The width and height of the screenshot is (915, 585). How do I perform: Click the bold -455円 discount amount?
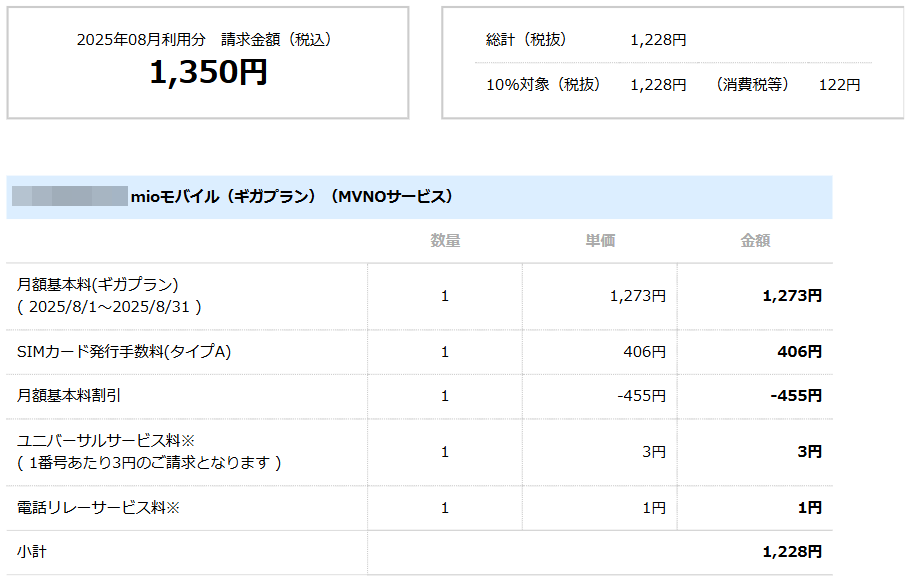[x=795, y=396]
